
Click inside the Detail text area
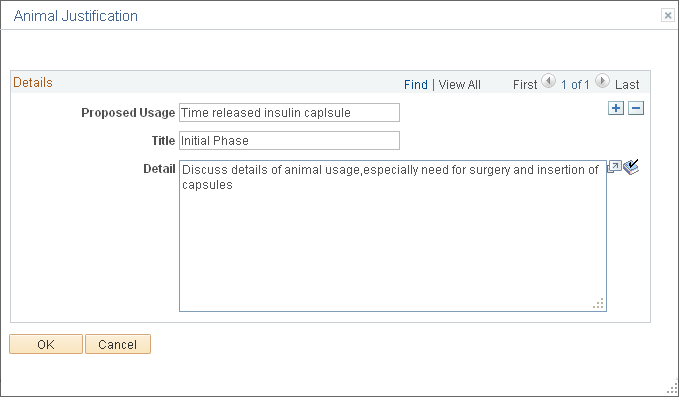[393, 236]
